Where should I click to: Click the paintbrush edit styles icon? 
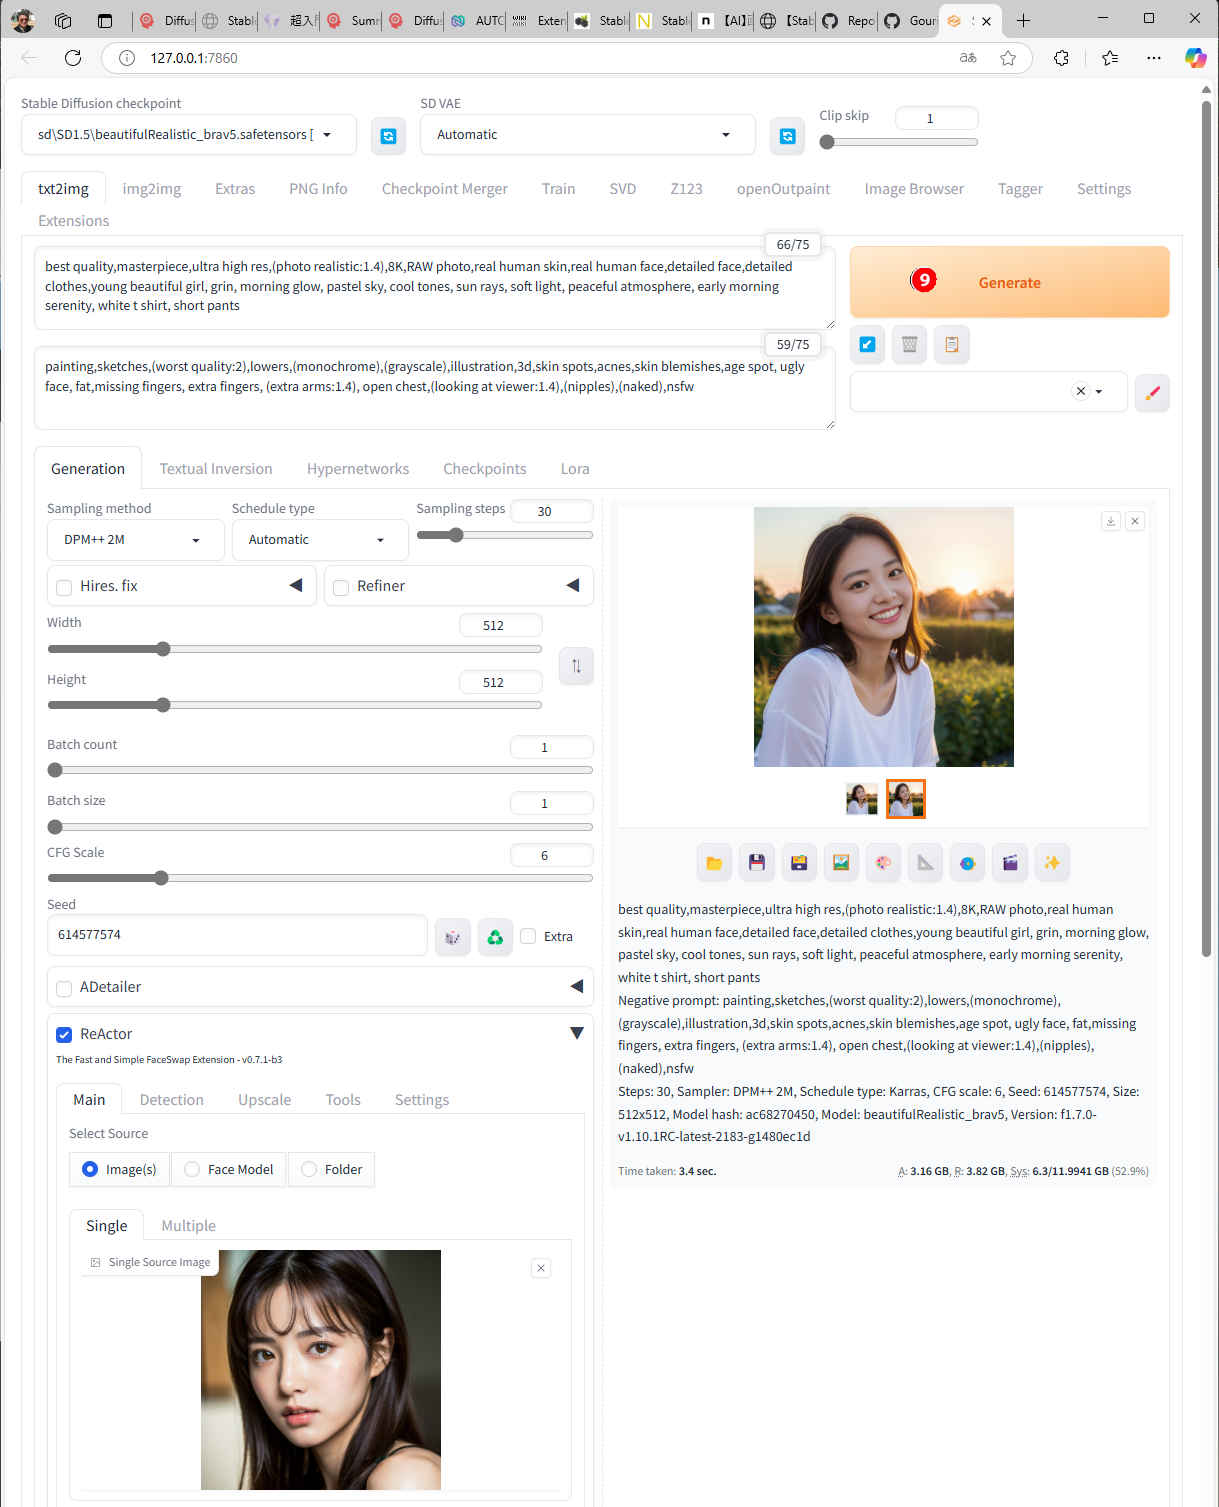point(1152,392)
